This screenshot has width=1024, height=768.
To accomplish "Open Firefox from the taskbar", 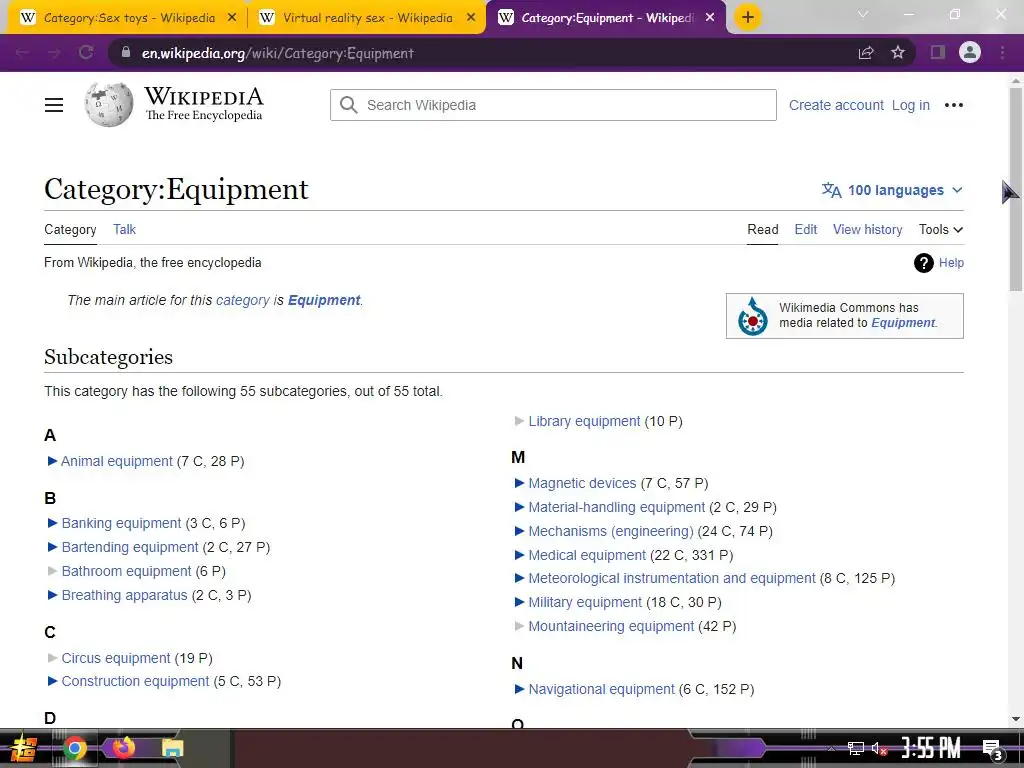I will coord(123,747).
